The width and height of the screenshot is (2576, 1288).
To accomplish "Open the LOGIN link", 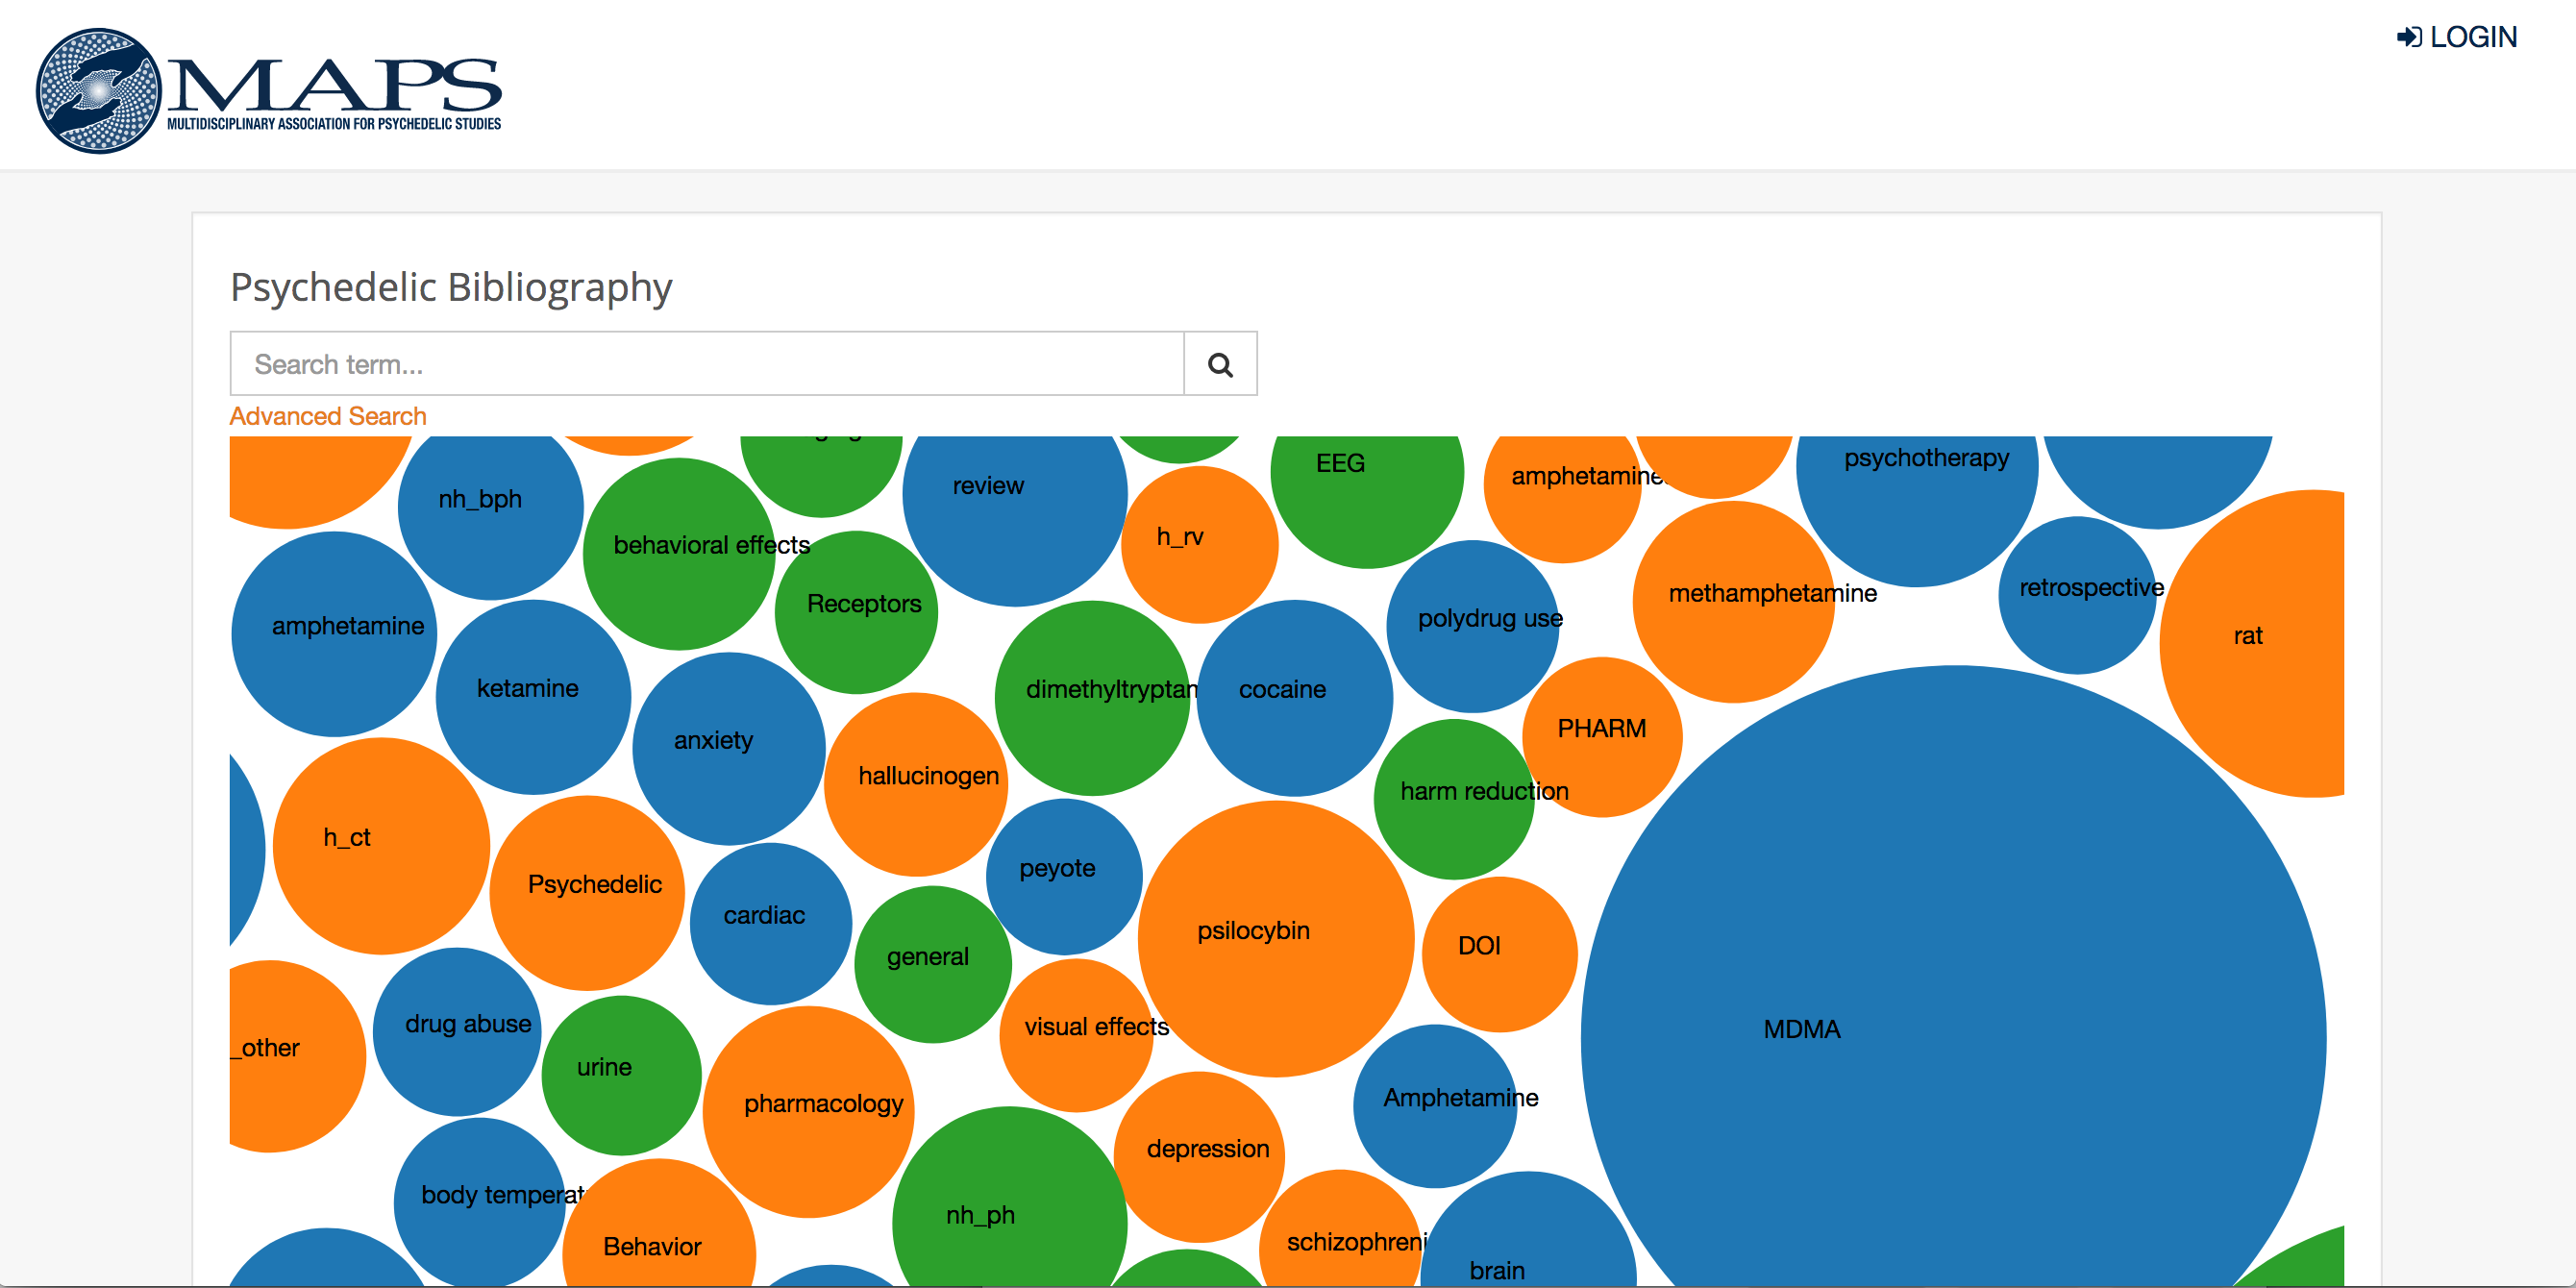I will (x=2457, y=37).
